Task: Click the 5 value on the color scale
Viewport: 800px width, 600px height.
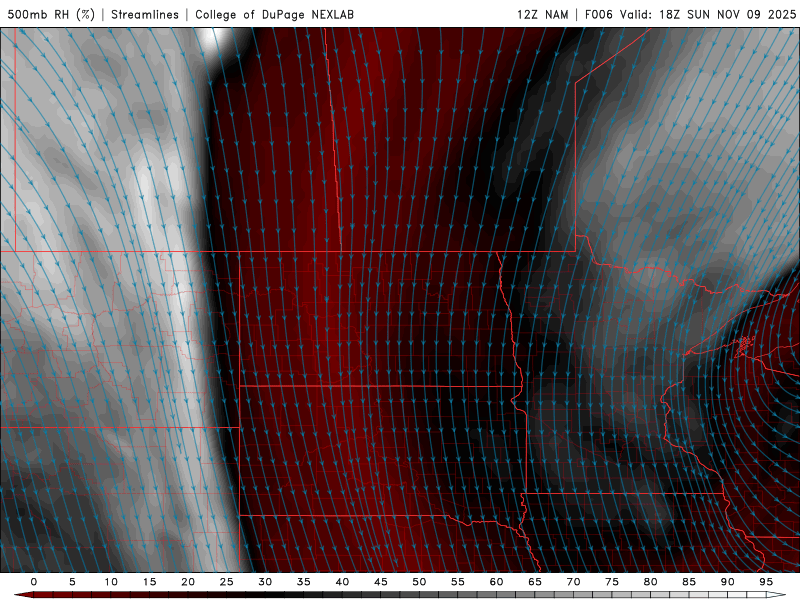Action: click(72, 582)
